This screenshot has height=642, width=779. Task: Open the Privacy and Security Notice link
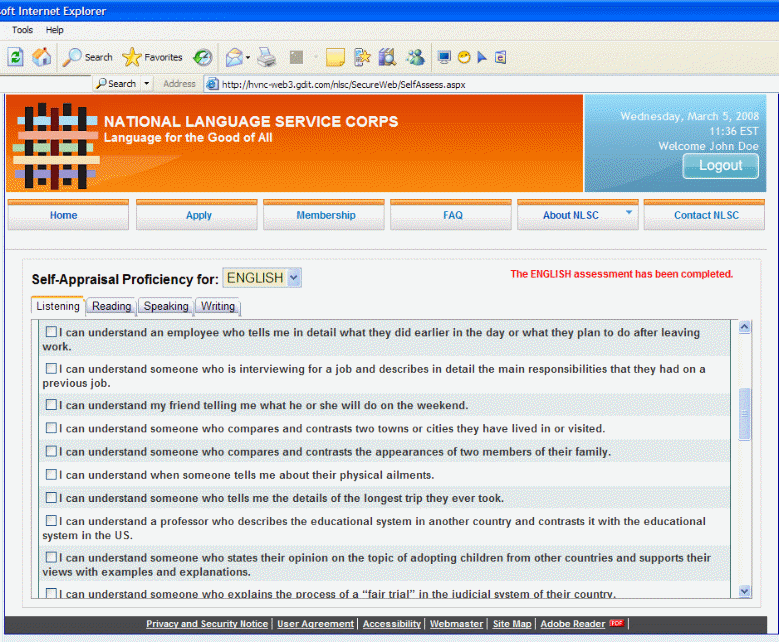[207, 624]
